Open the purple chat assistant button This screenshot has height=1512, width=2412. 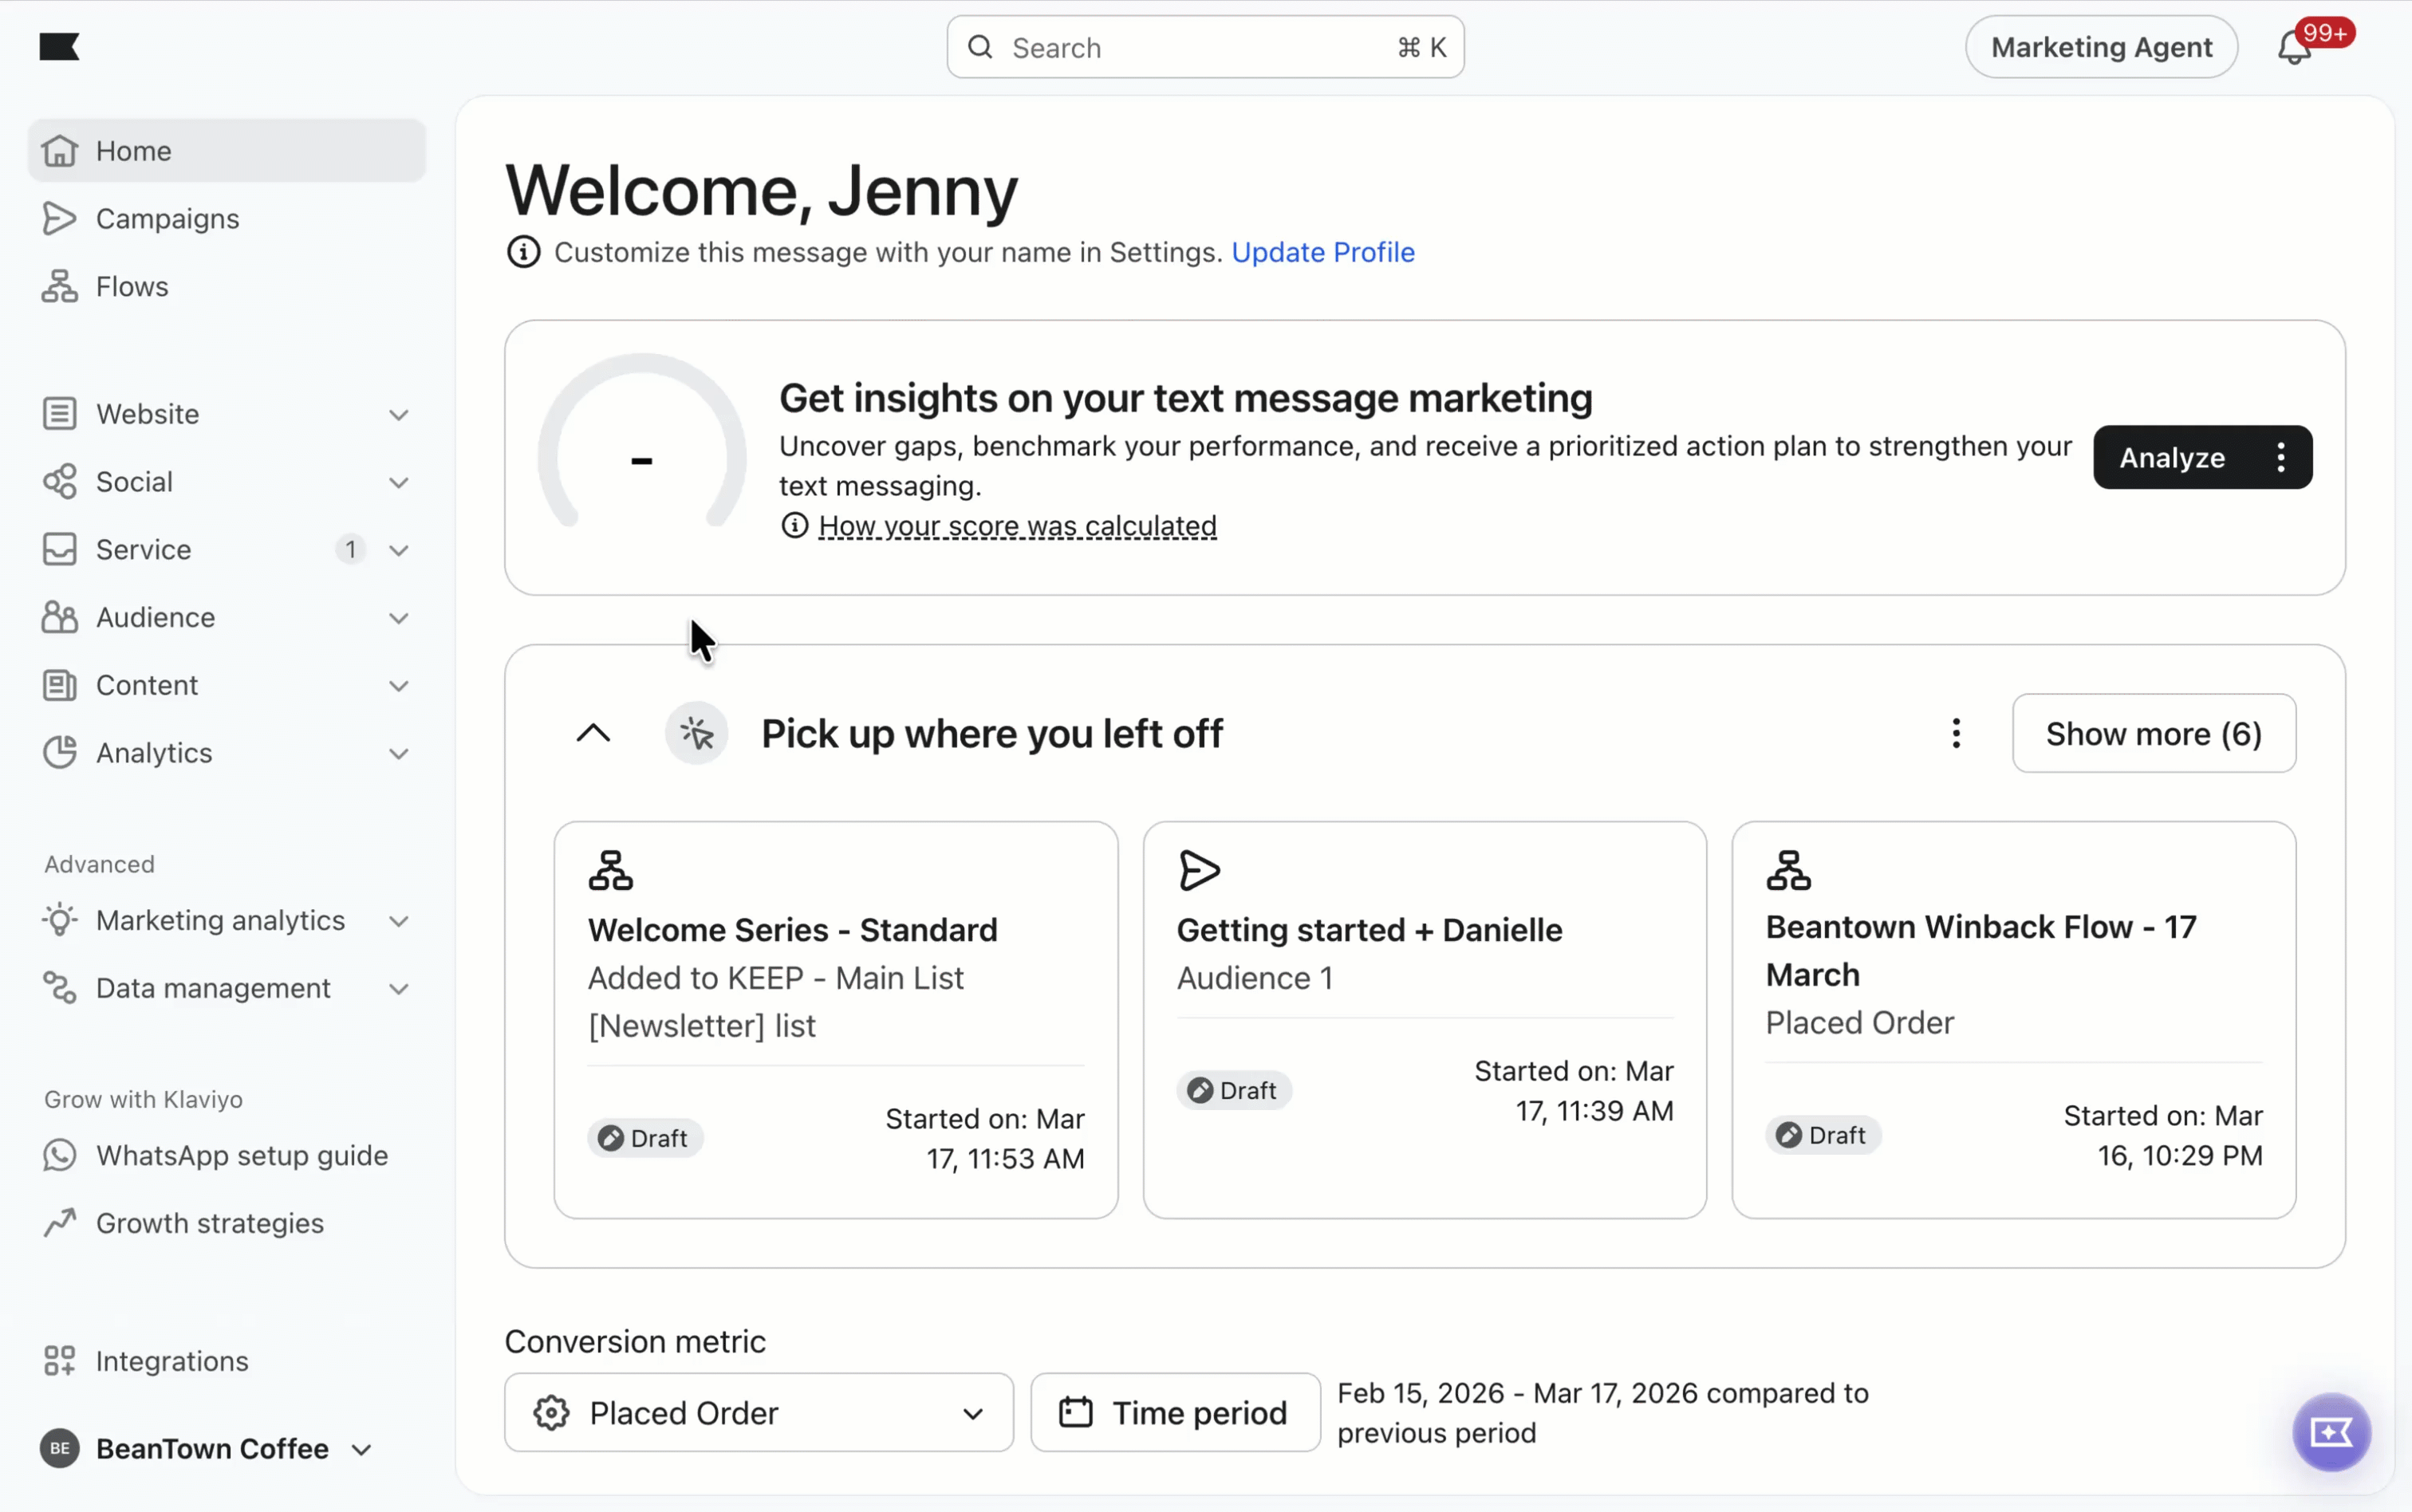pos(2331,1432)
